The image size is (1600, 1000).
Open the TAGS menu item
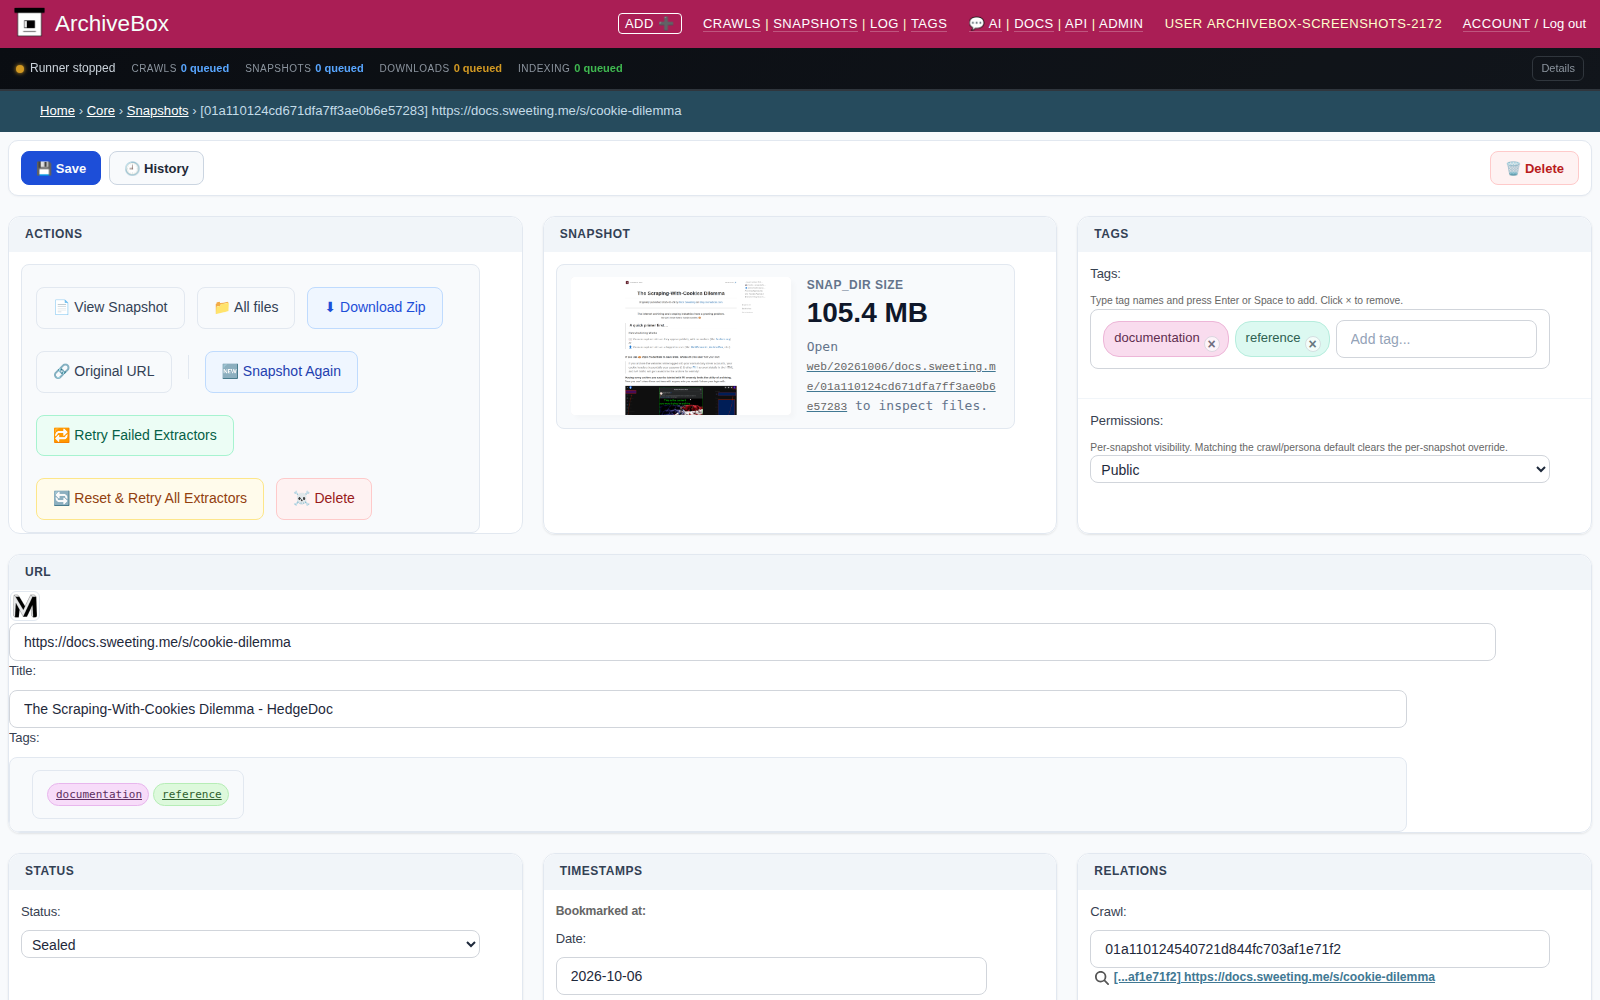click(x=929, y=24)
